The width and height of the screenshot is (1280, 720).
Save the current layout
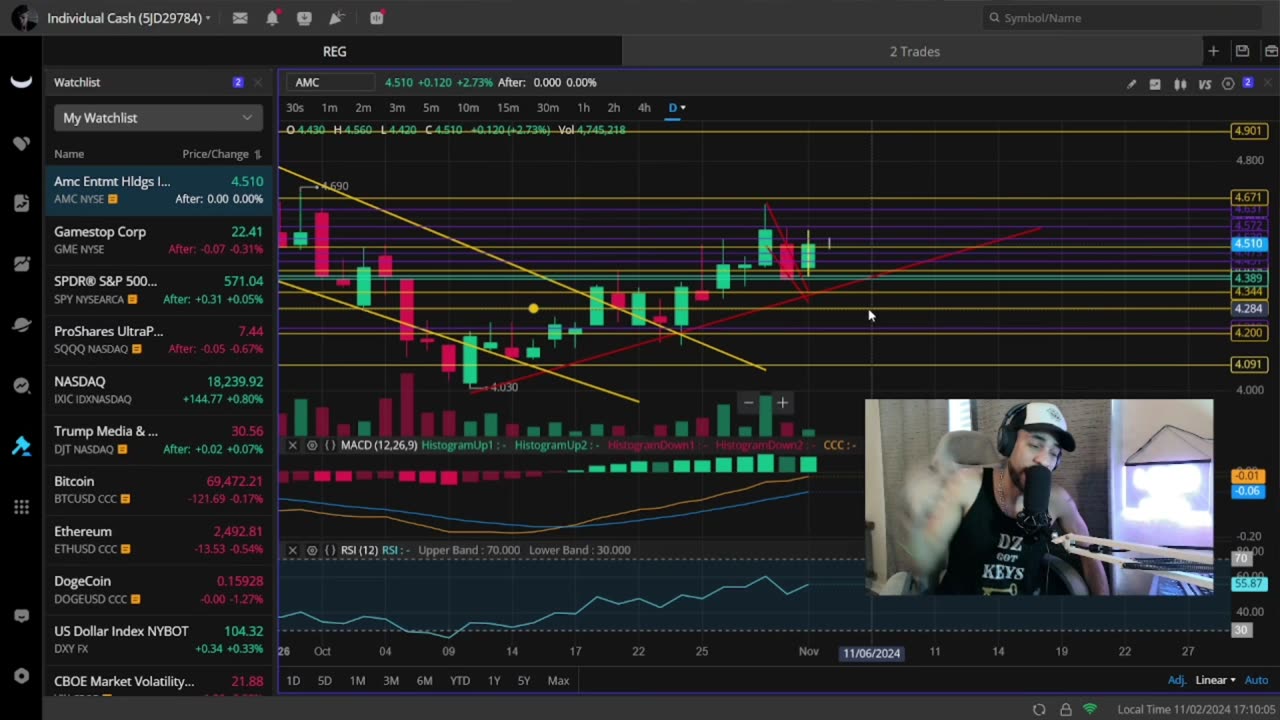tap(1242, 51)
